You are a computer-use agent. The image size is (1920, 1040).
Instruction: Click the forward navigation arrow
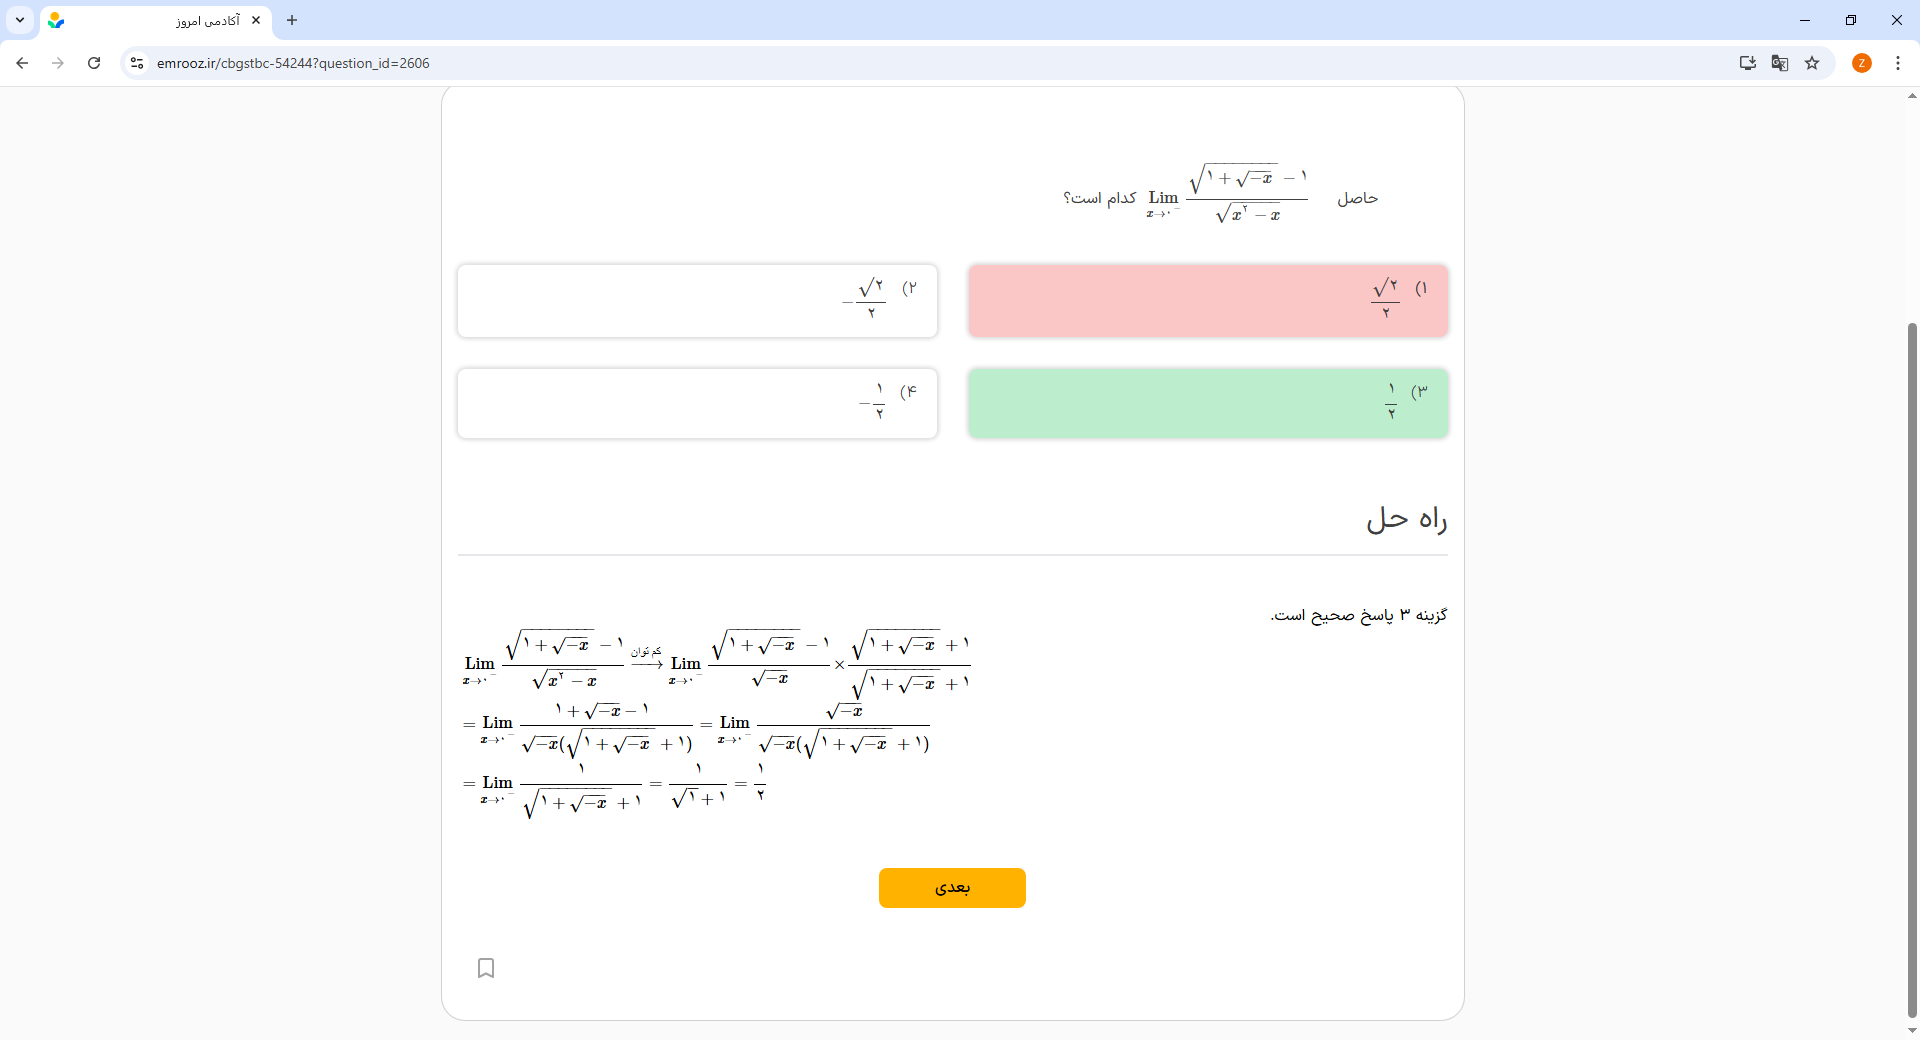(58, 63)
